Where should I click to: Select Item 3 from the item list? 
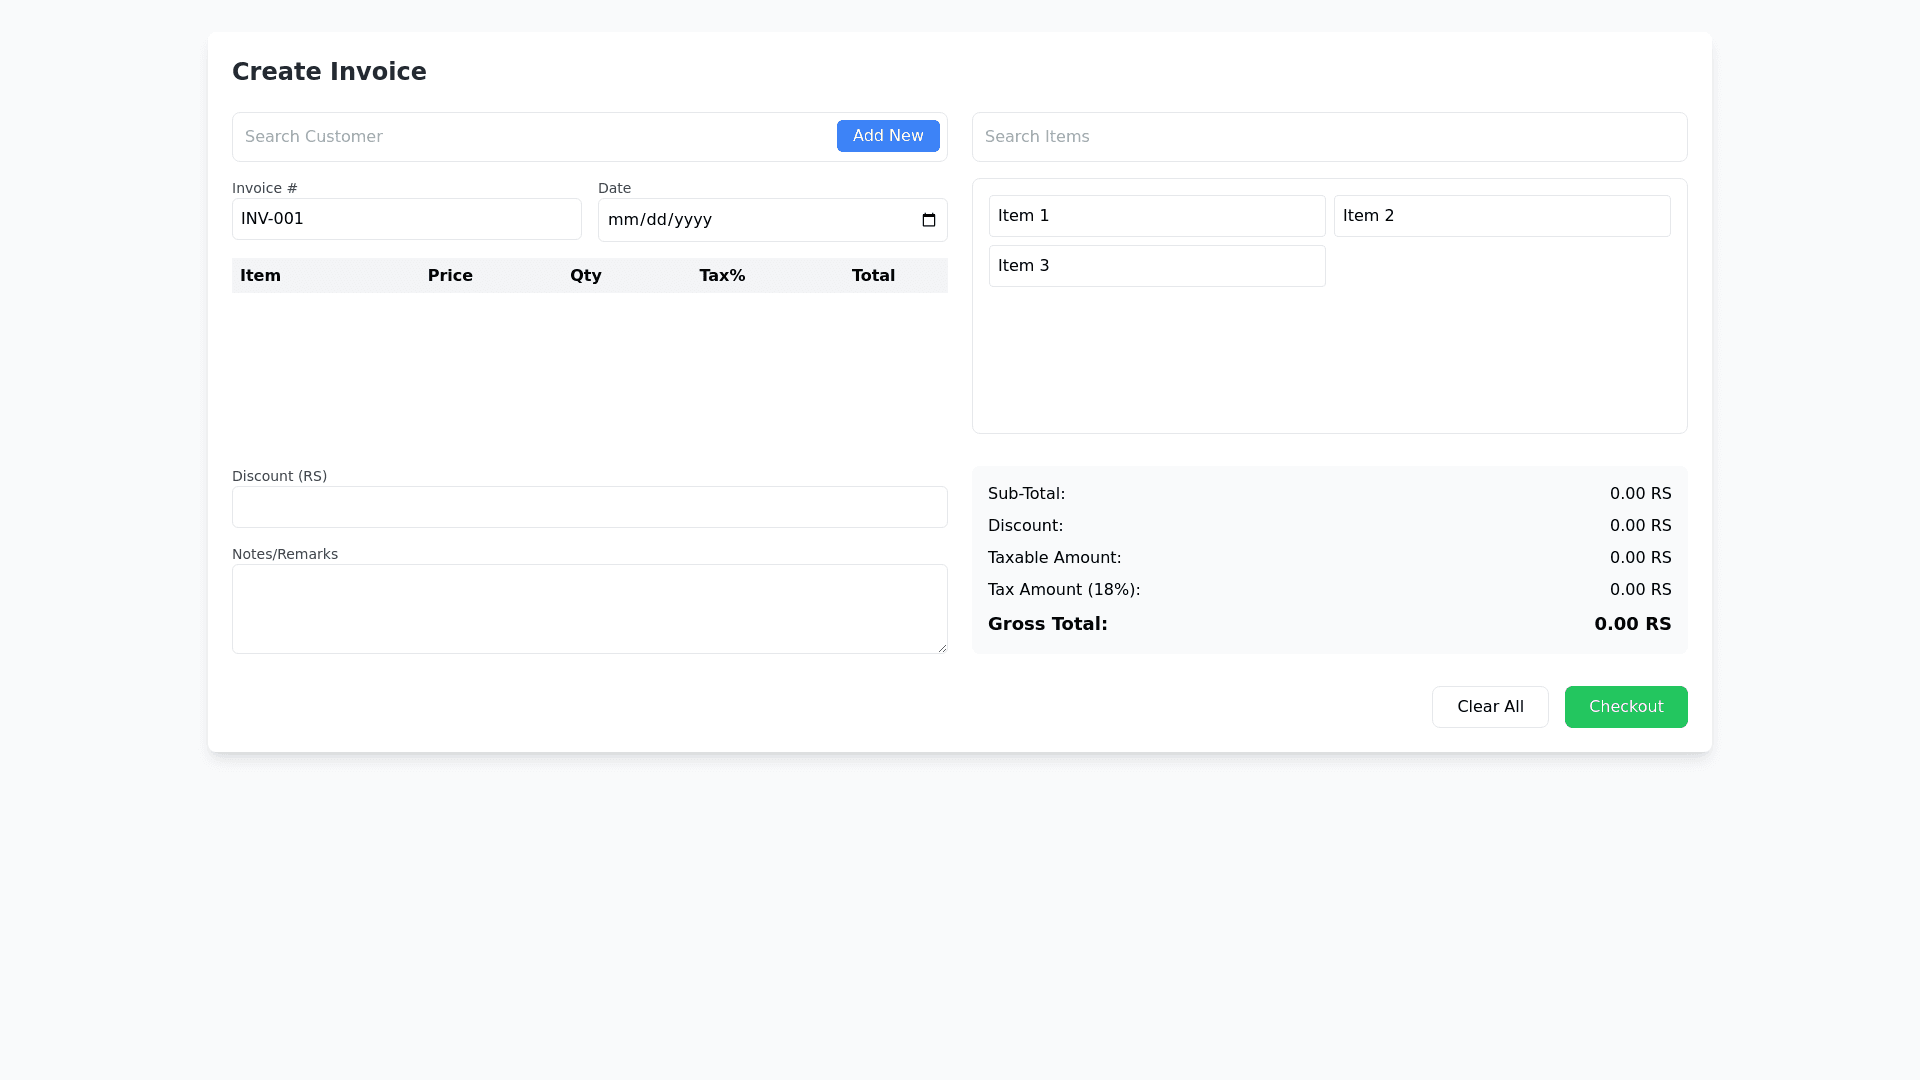point(1157,266)
